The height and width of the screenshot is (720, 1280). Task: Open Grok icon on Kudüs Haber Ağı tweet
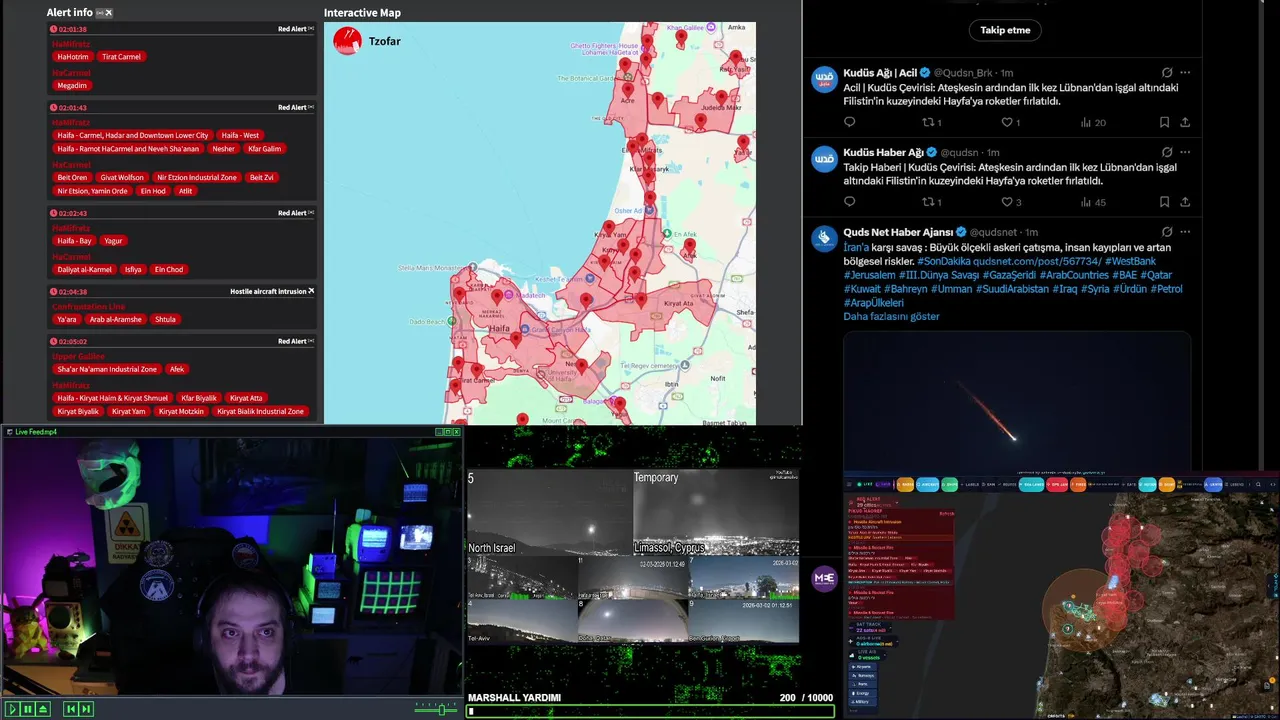1166,152
